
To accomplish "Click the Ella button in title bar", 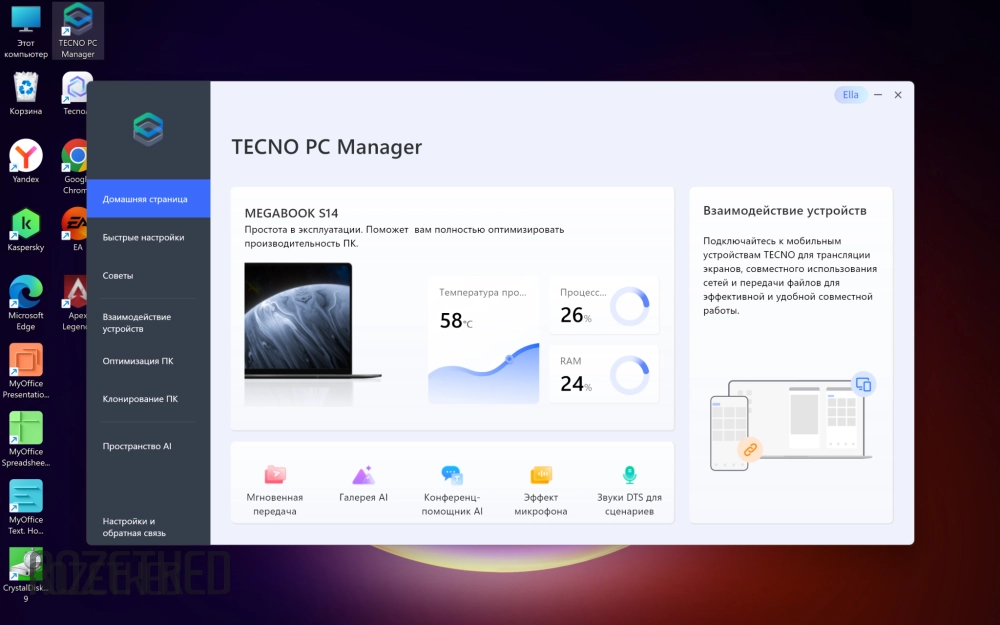I will pyautogui.click(x=850, y=95).
